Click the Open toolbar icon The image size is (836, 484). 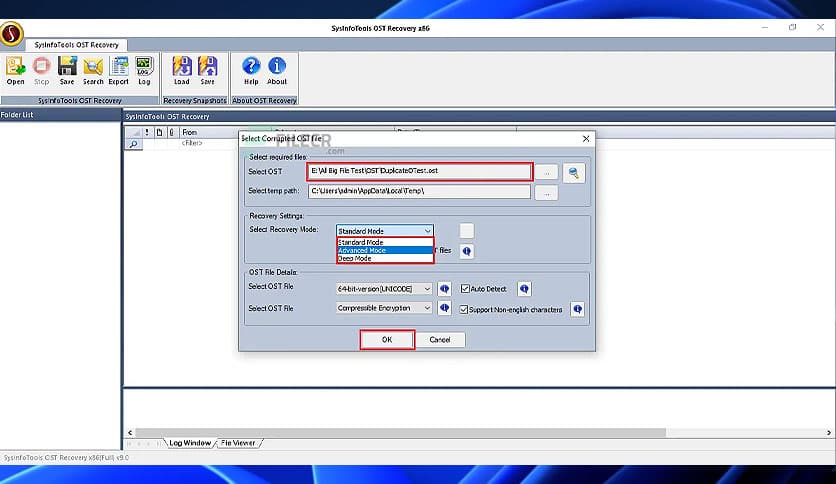(x=15, y=70)
